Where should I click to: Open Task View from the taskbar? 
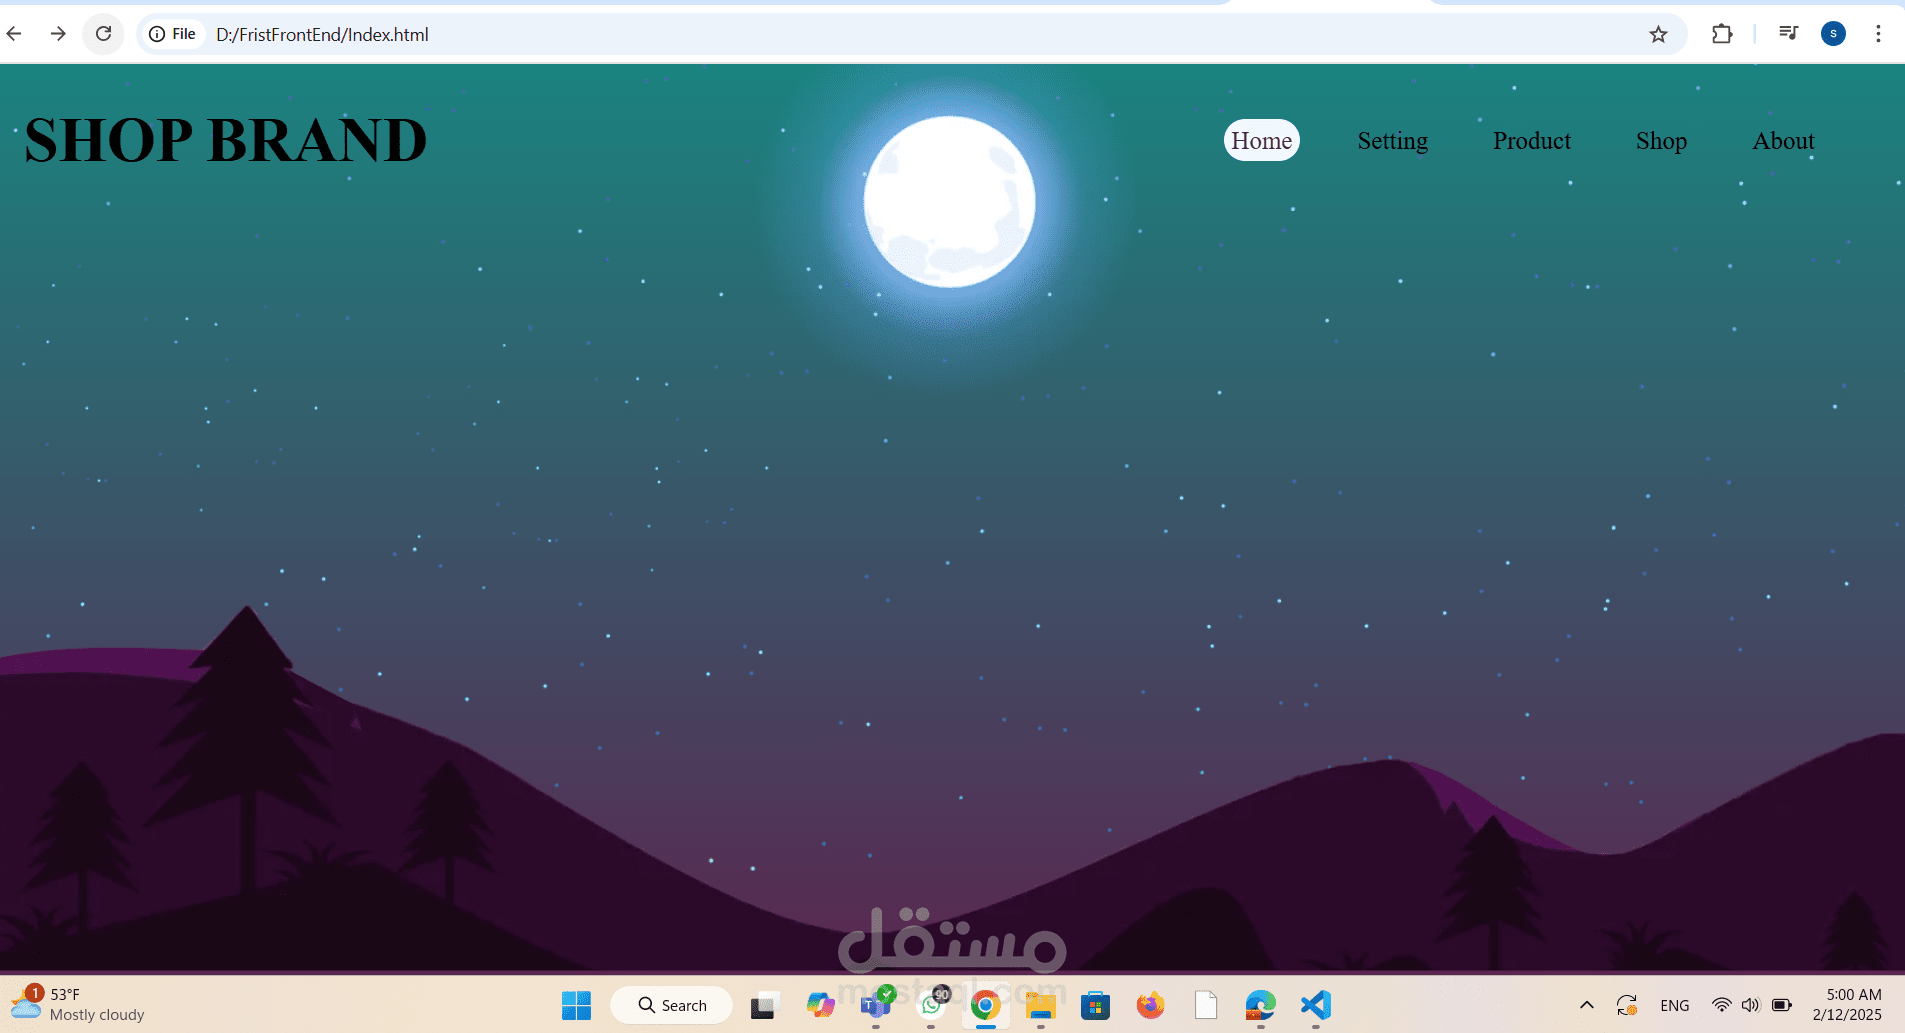coord(763,1005)
